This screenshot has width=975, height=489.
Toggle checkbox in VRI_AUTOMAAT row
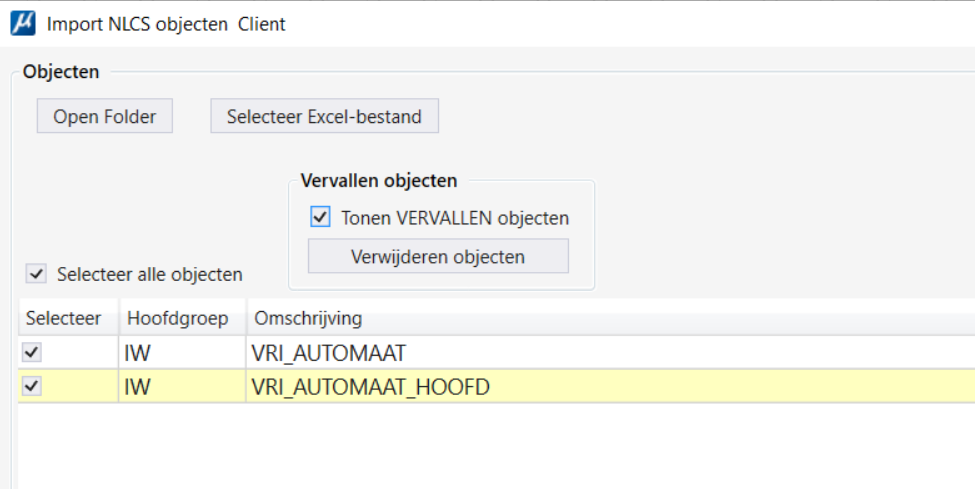(x=32, y=353)
